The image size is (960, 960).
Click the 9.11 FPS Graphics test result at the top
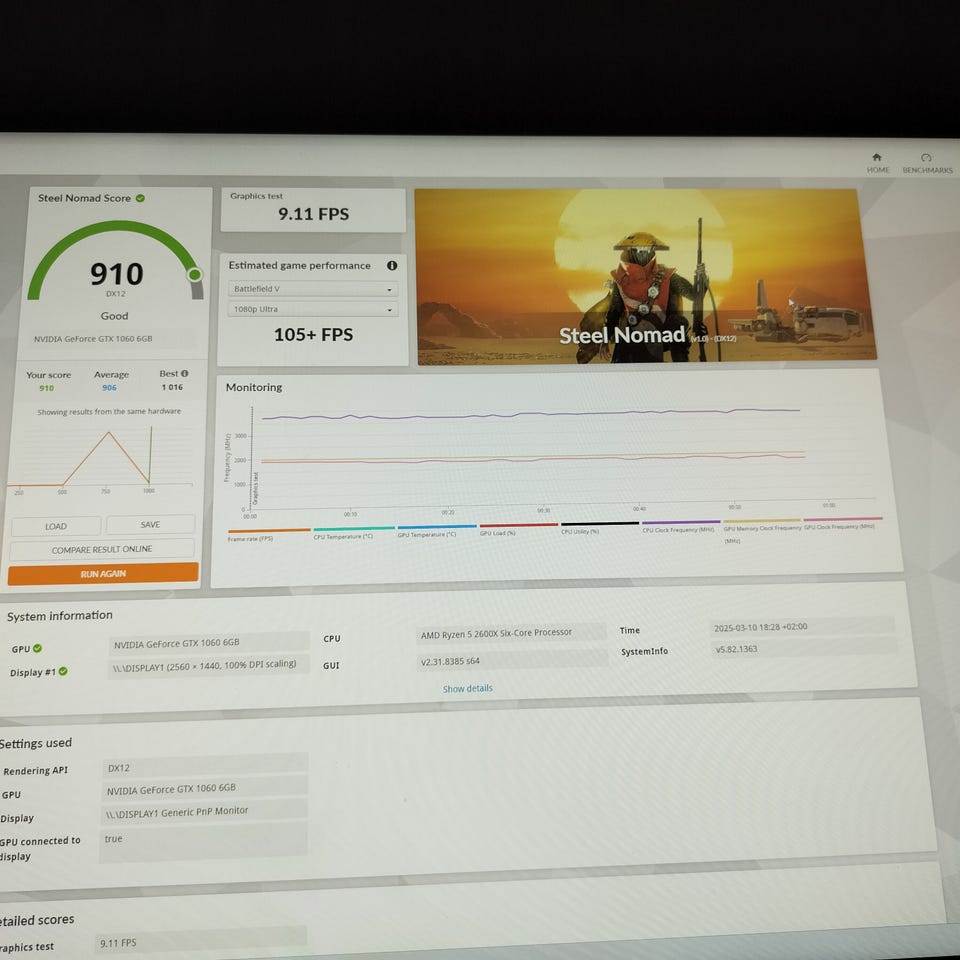(313, 214)
